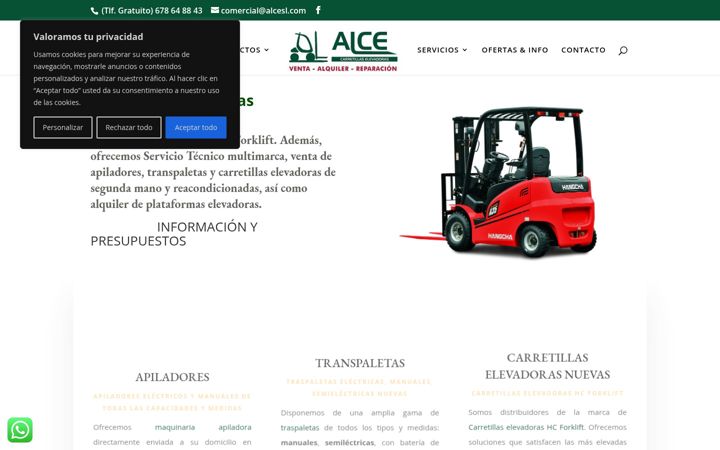Viewport: 720px width, 450px height.
Task: Expand the Servicios menu chevron
Action: tap(465, 50)
